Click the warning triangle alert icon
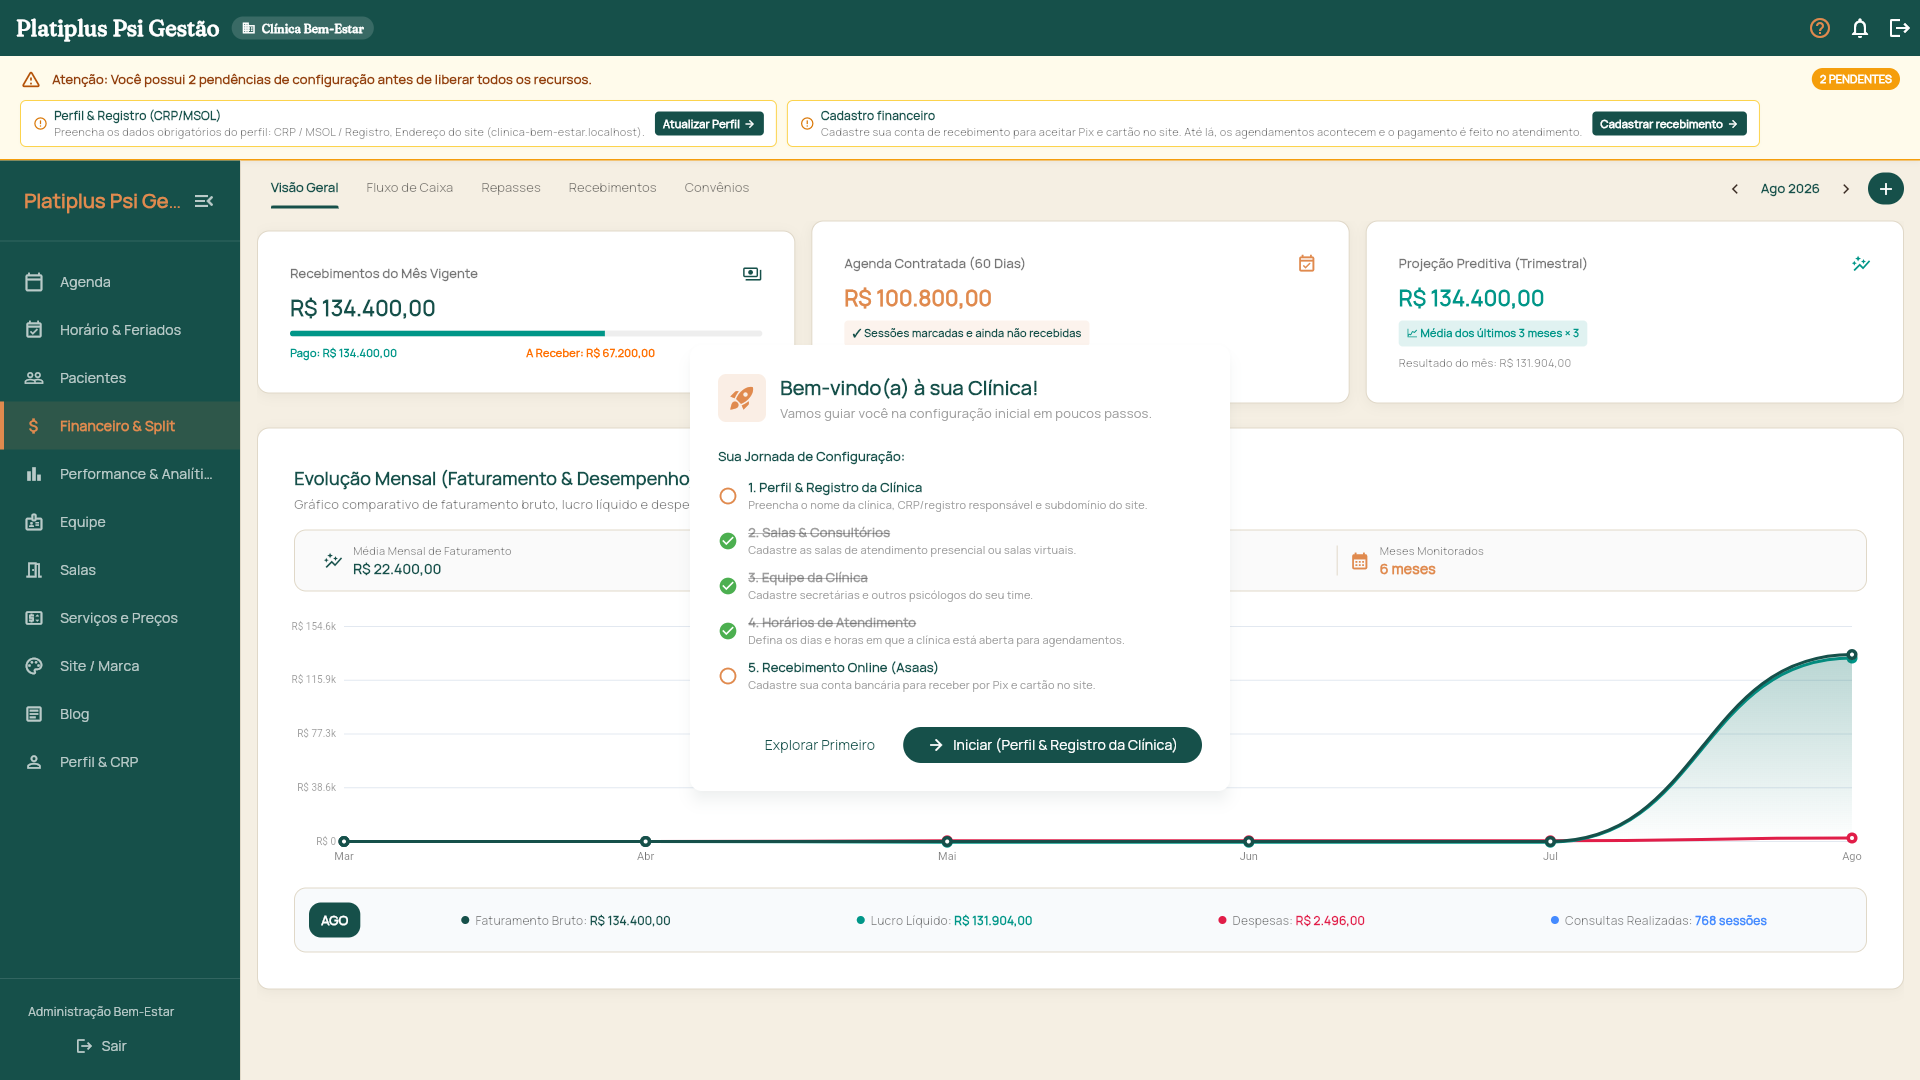Viewport: 1920px width, 1080px height. (31, 79)
